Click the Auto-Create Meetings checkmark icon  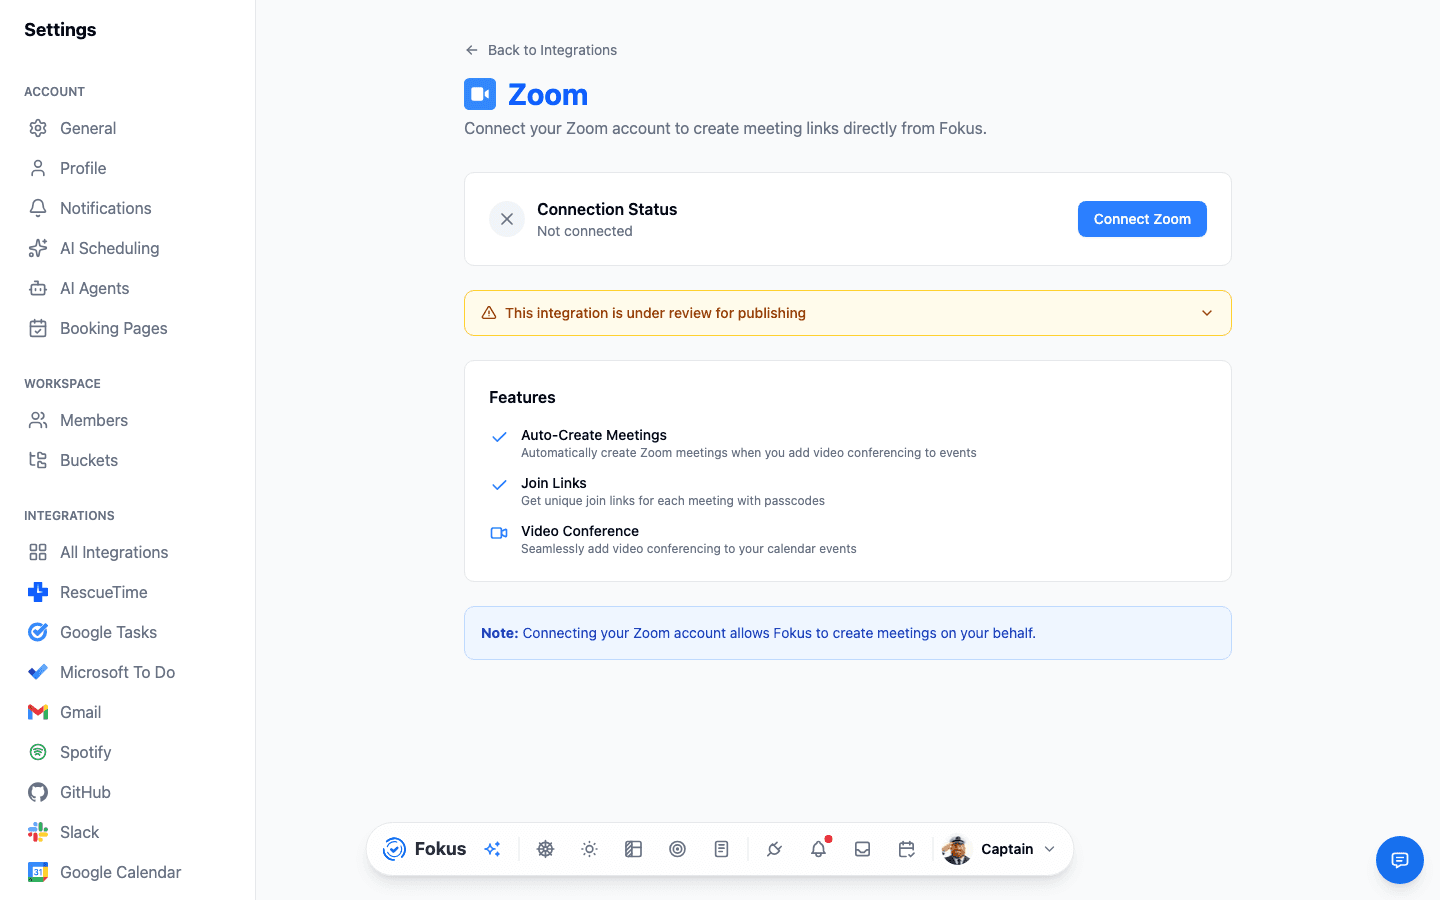[x=499, y=437]
